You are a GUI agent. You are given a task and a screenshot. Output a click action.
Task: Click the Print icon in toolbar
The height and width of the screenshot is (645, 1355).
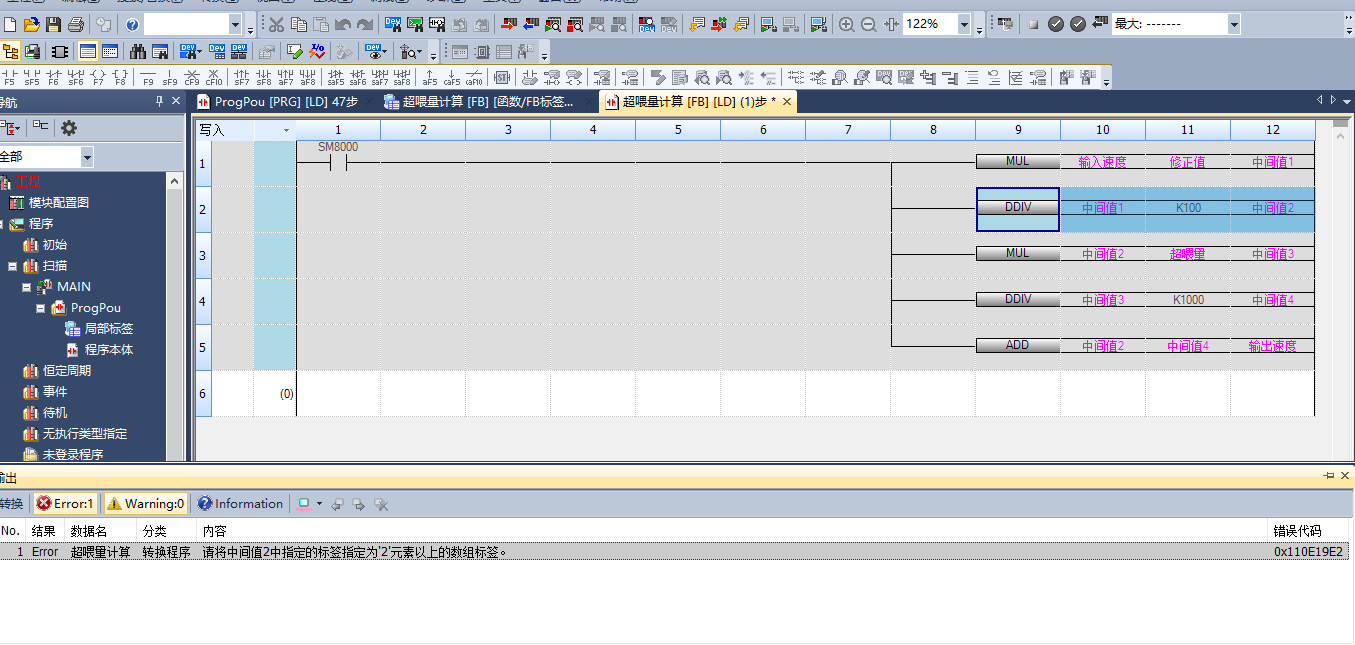click(x=75, y=24)
